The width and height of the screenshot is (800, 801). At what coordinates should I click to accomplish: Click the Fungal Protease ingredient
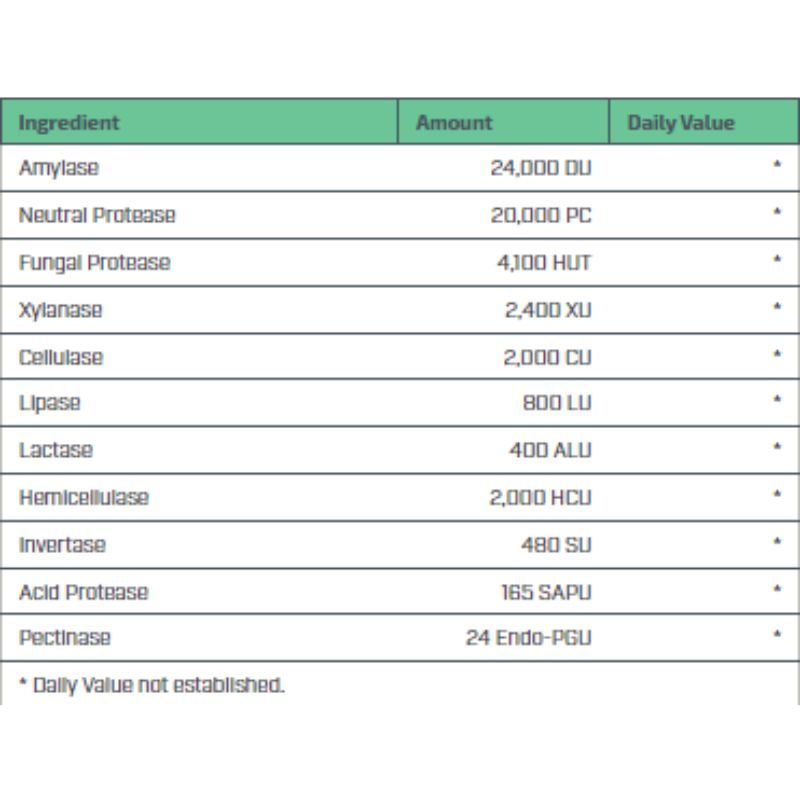(95, 263)
